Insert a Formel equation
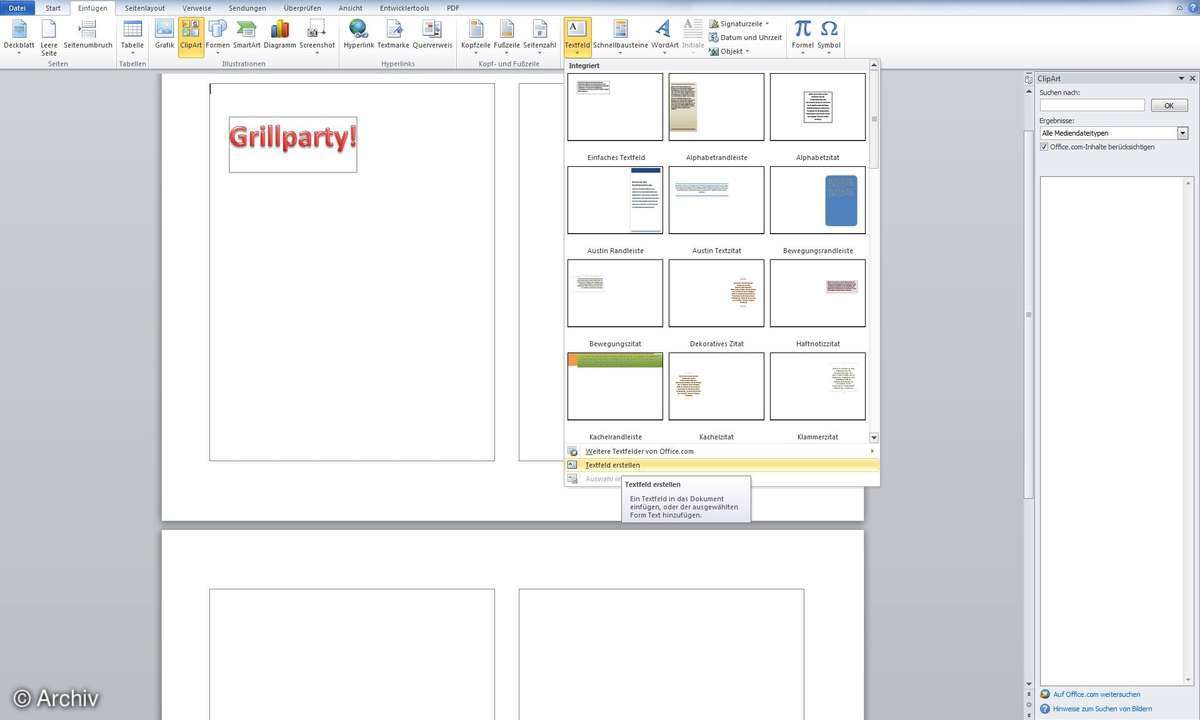Viewport: 1200px width, 720px height. tap(803, 35)
